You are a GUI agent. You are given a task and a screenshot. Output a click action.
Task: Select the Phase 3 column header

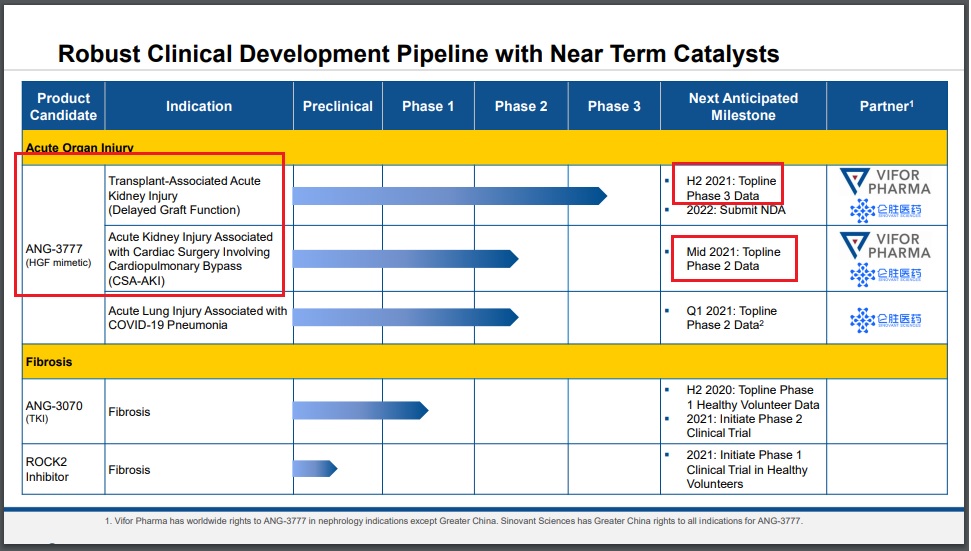614,106
